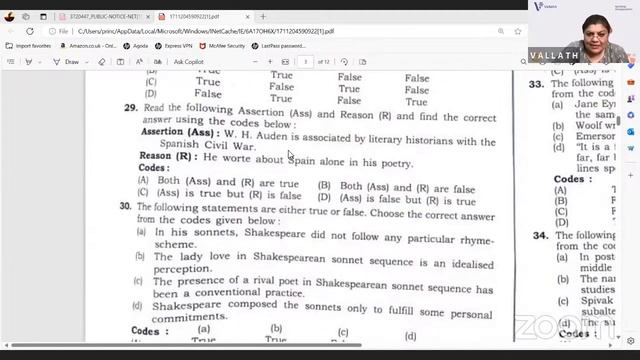Click the Read aloud icon

139,62
